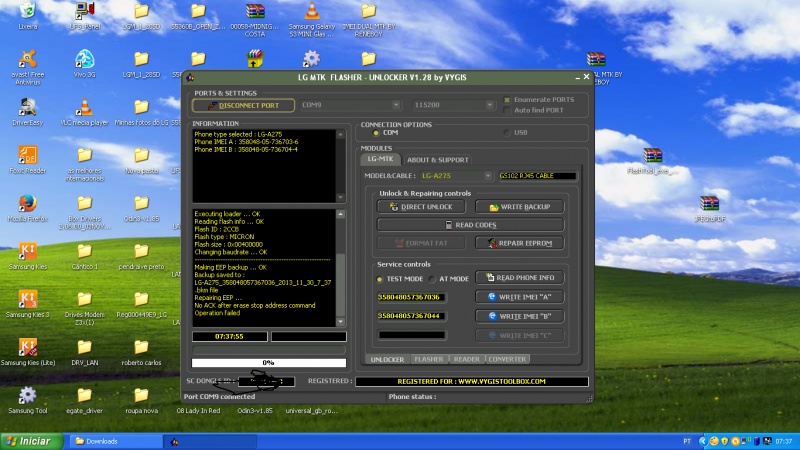Click the PT language indicator in tray
Screen dimensions: 800x450
[x=687, y=441]
